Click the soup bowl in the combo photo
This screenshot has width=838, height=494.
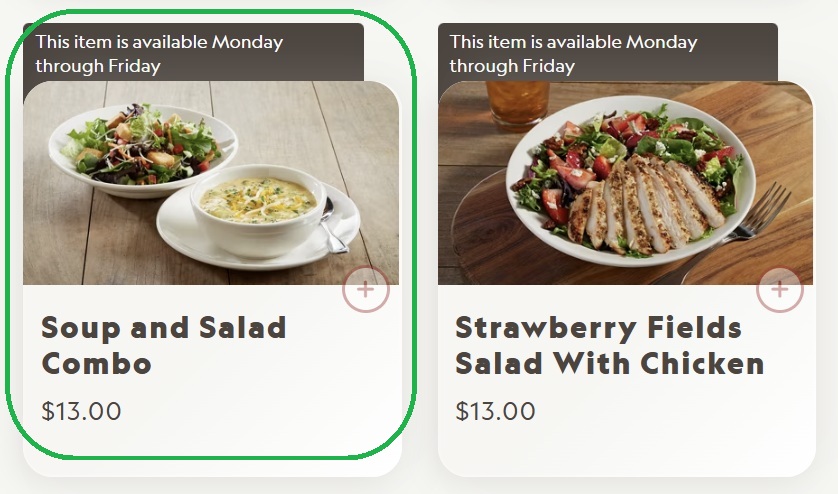(258, 207)
